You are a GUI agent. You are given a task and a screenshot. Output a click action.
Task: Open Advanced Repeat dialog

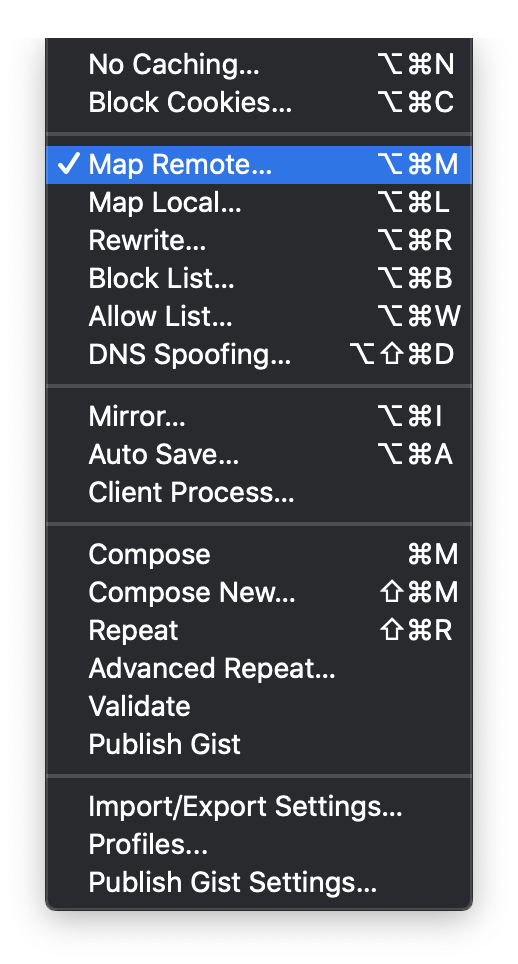pyautogui.click(x=259, y=669)
